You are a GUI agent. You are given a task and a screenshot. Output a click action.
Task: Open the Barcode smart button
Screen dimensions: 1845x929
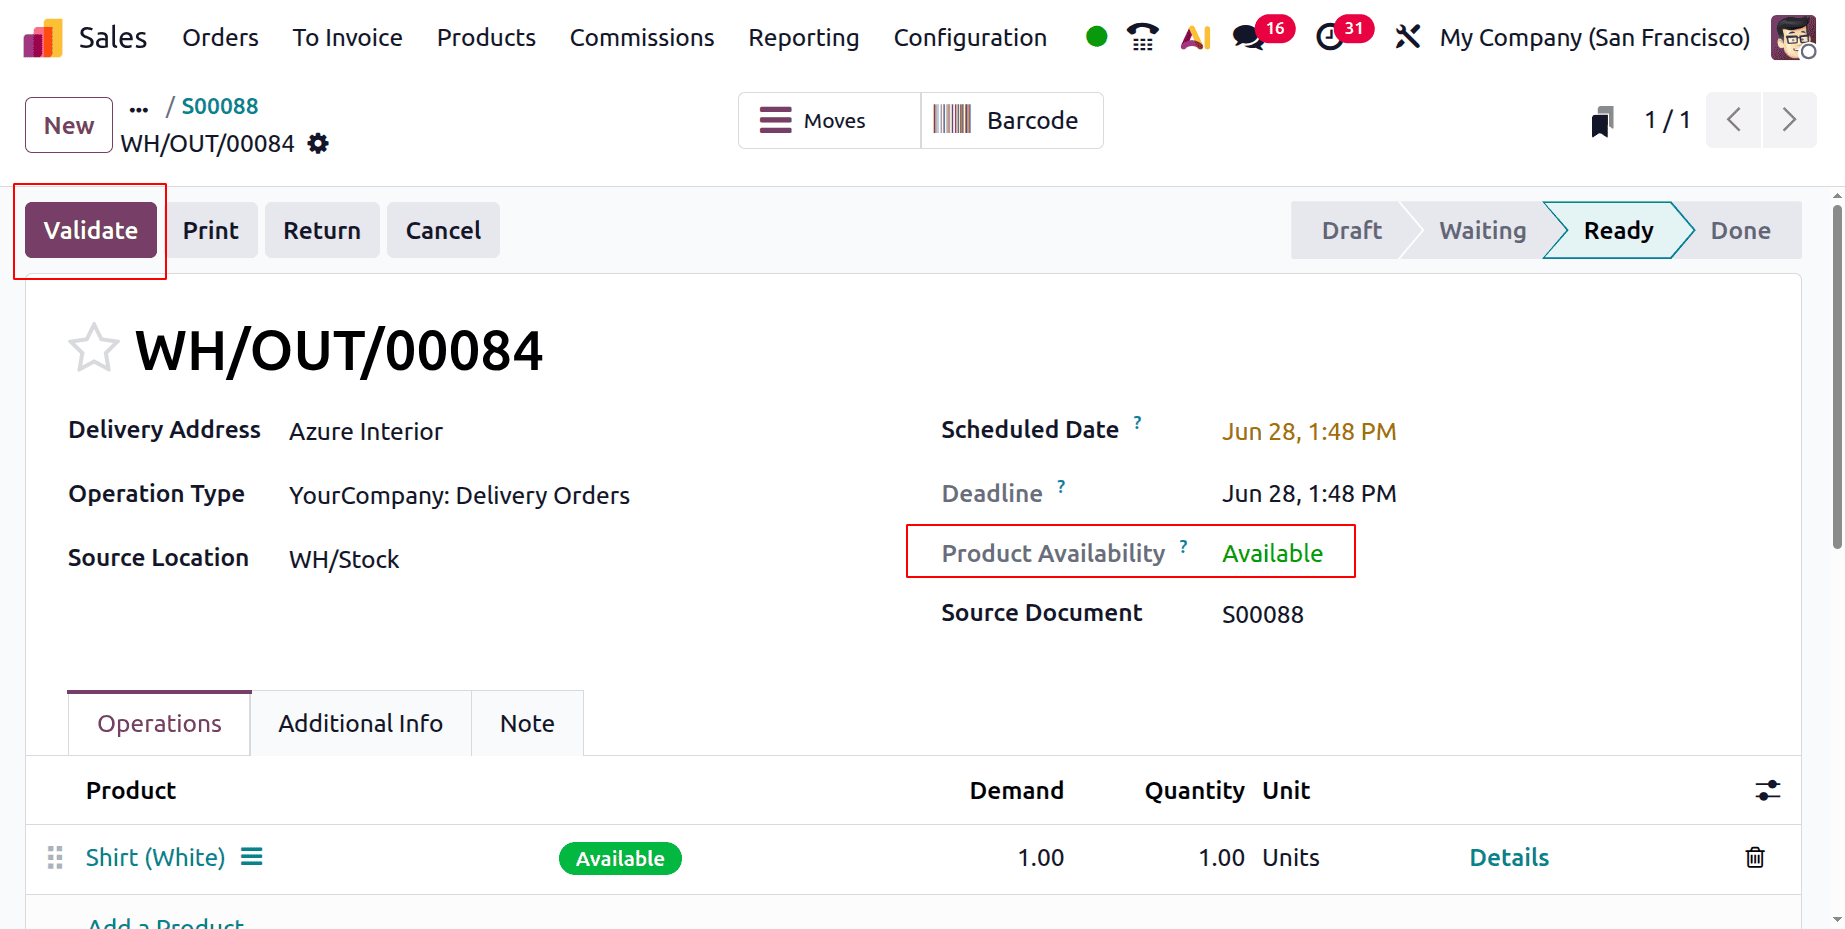[1011, 121]
